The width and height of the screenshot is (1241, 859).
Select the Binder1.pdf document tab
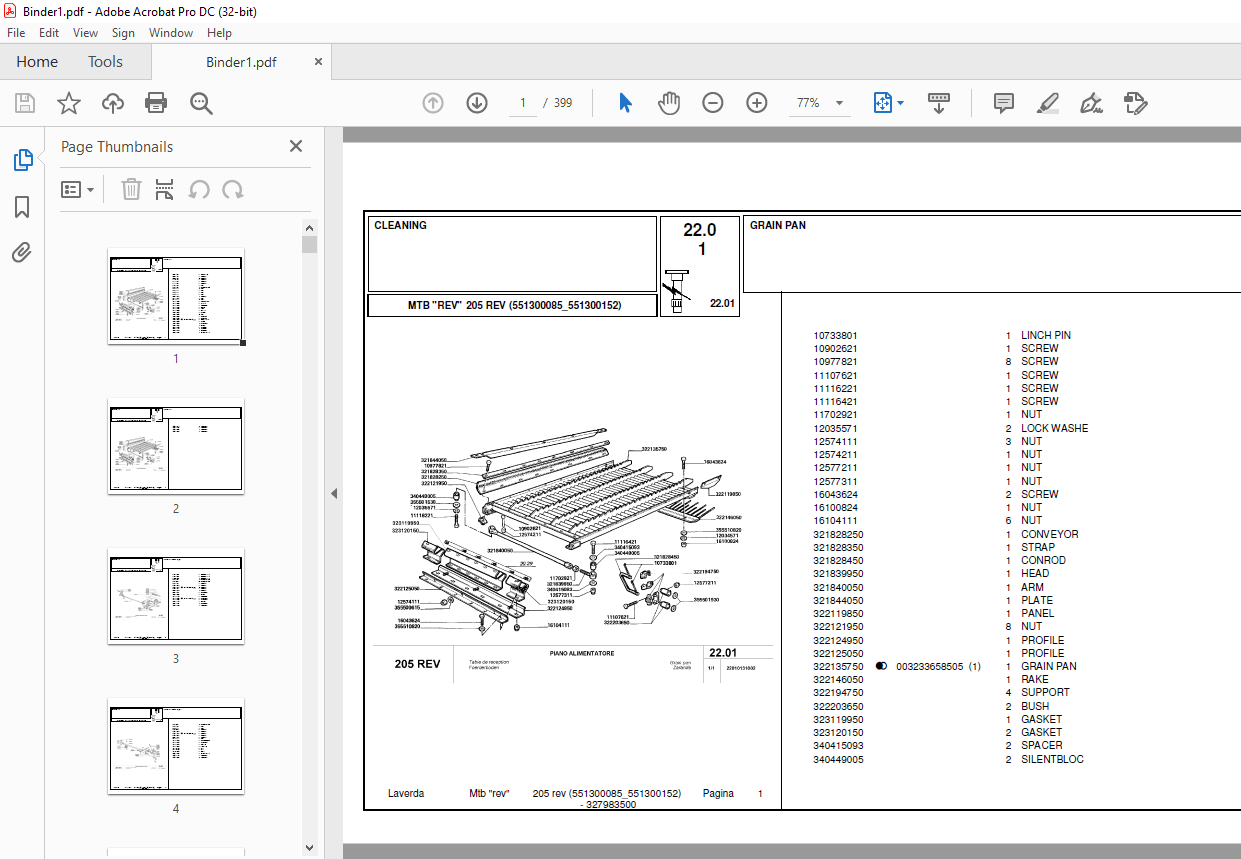pos(241,62)
